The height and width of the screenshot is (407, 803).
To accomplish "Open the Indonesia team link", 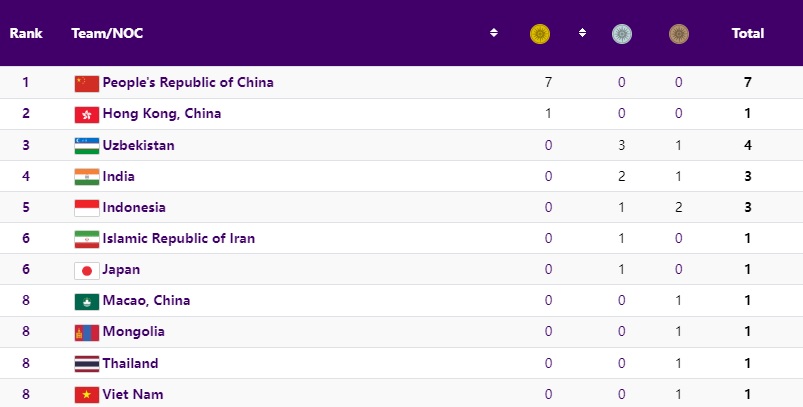I will 134,208.
